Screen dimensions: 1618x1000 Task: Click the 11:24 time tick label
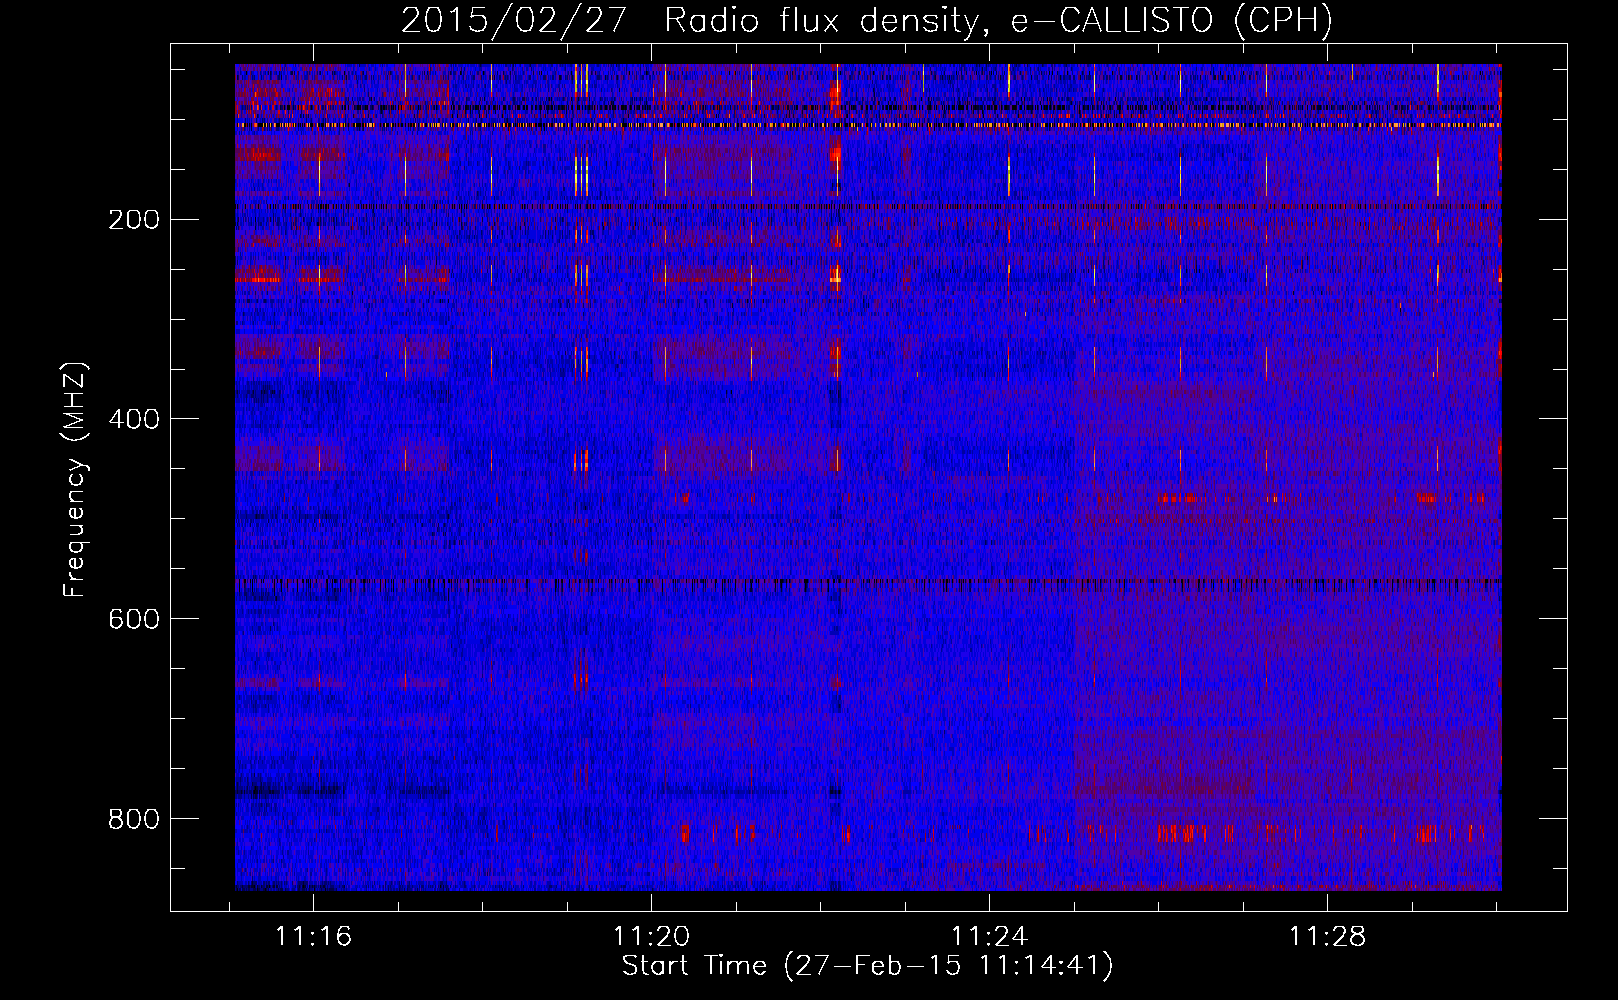pos(990,937)
